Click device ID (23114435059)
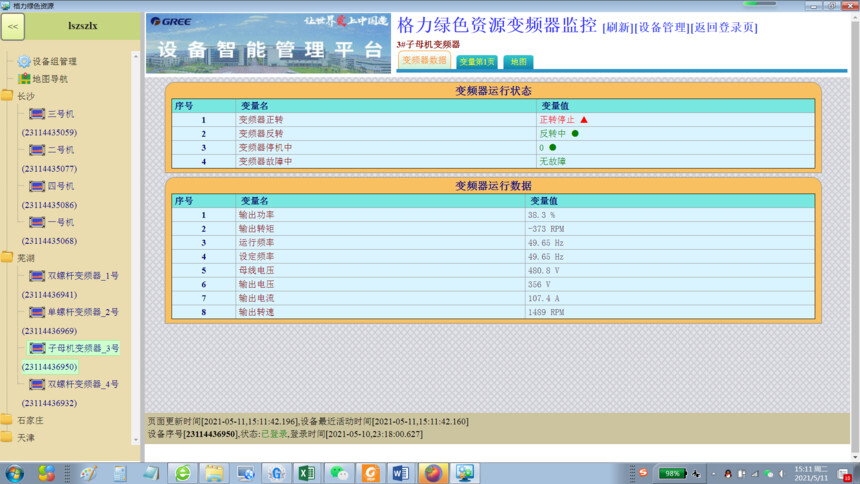 (x=49, y=132)
